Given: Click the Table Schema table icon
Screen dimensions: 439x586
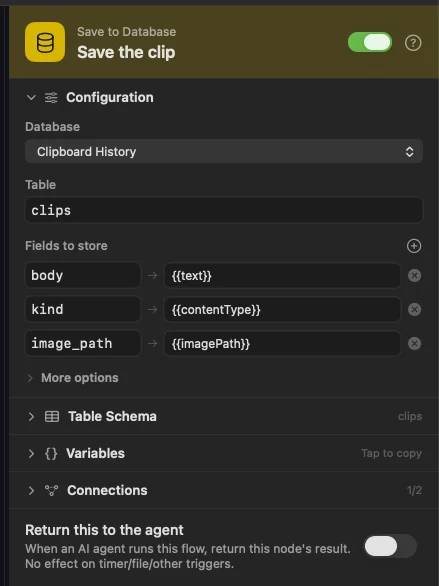Looking at the screenshot, I should pos(52,416).
